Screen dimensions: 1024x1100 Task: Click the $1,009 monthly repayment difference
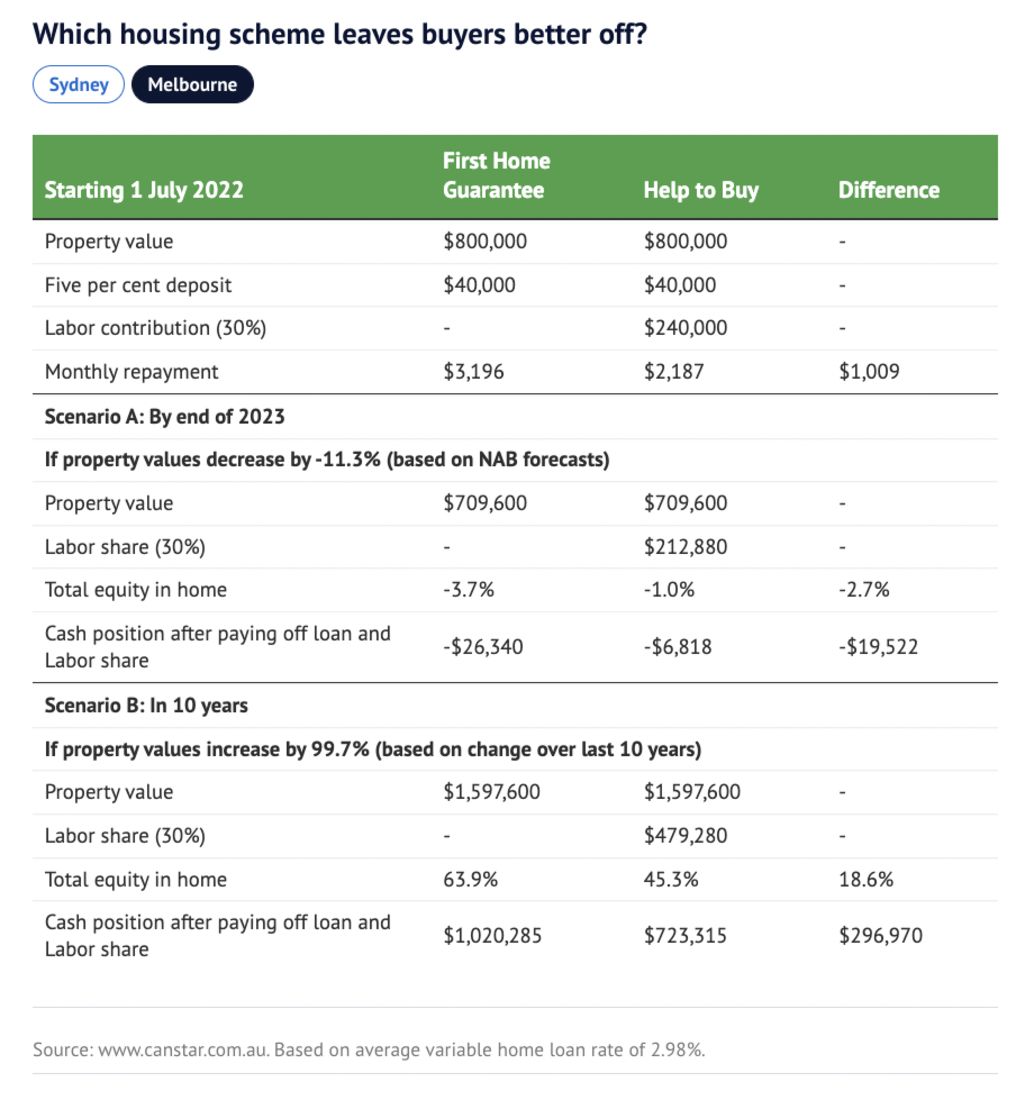(x=868, y=372)
